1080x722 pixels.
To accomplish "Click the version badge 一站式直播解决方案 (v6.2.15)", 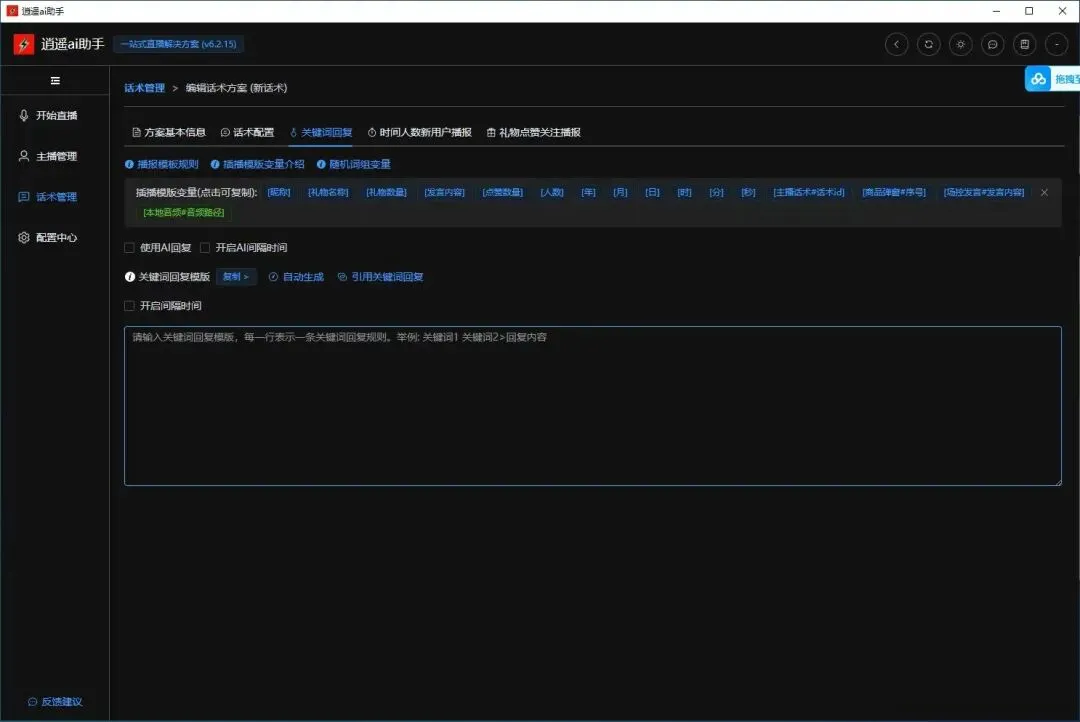I will pyautogui.click(x=178, y=44).
